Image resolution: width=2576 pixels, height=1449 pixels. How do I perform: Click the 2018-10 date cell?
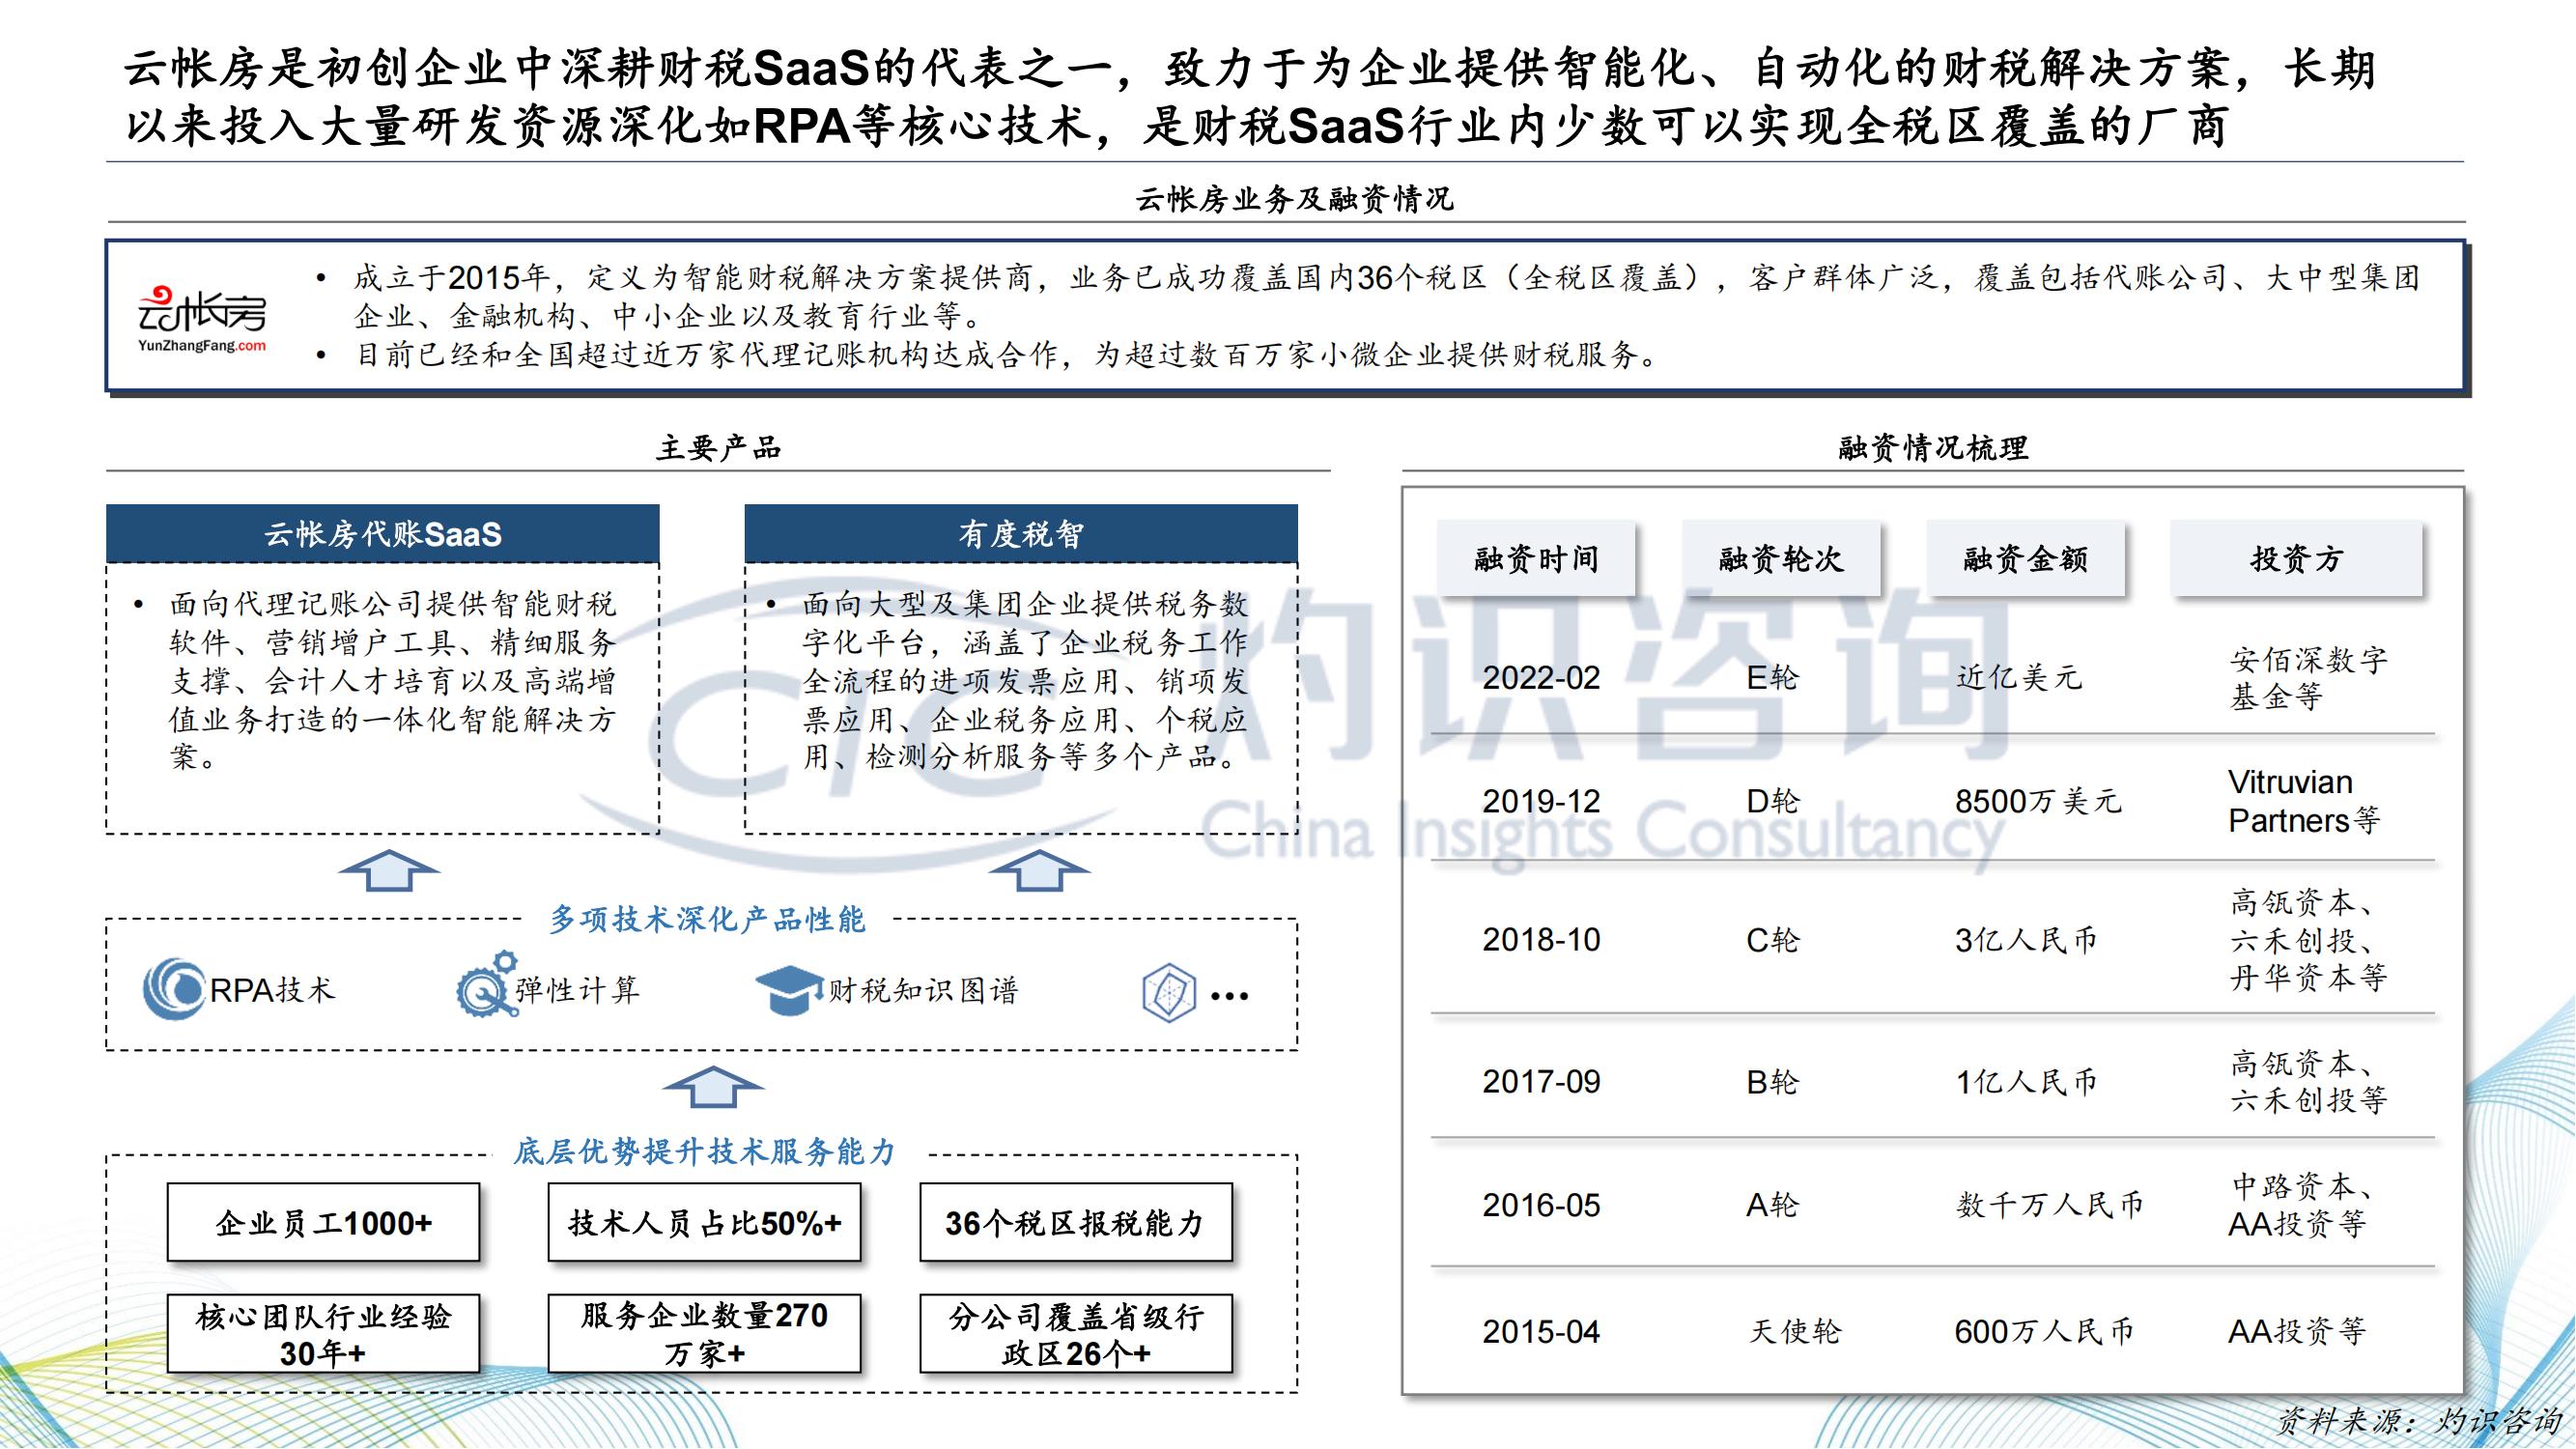point(1541,940)
